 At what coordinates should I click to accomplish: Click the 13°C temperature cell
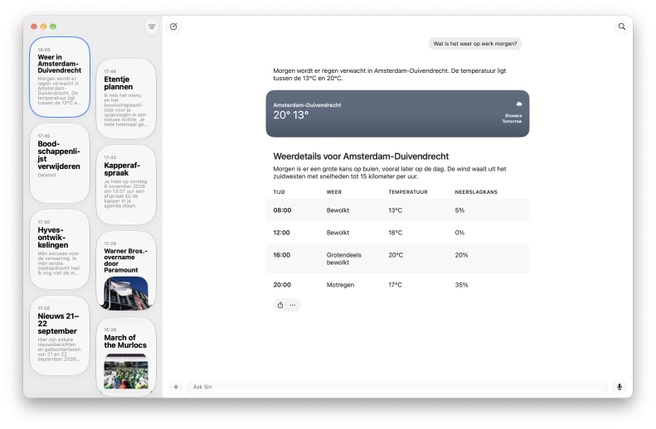click(x=395, y=211)
